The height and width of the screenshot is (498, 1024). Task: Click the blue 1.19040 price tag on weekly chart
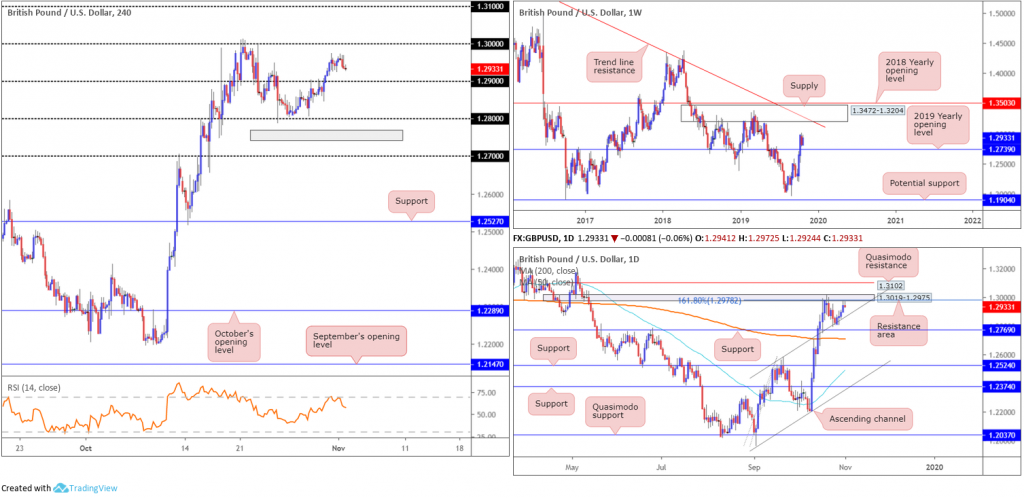click(1000, 202)
